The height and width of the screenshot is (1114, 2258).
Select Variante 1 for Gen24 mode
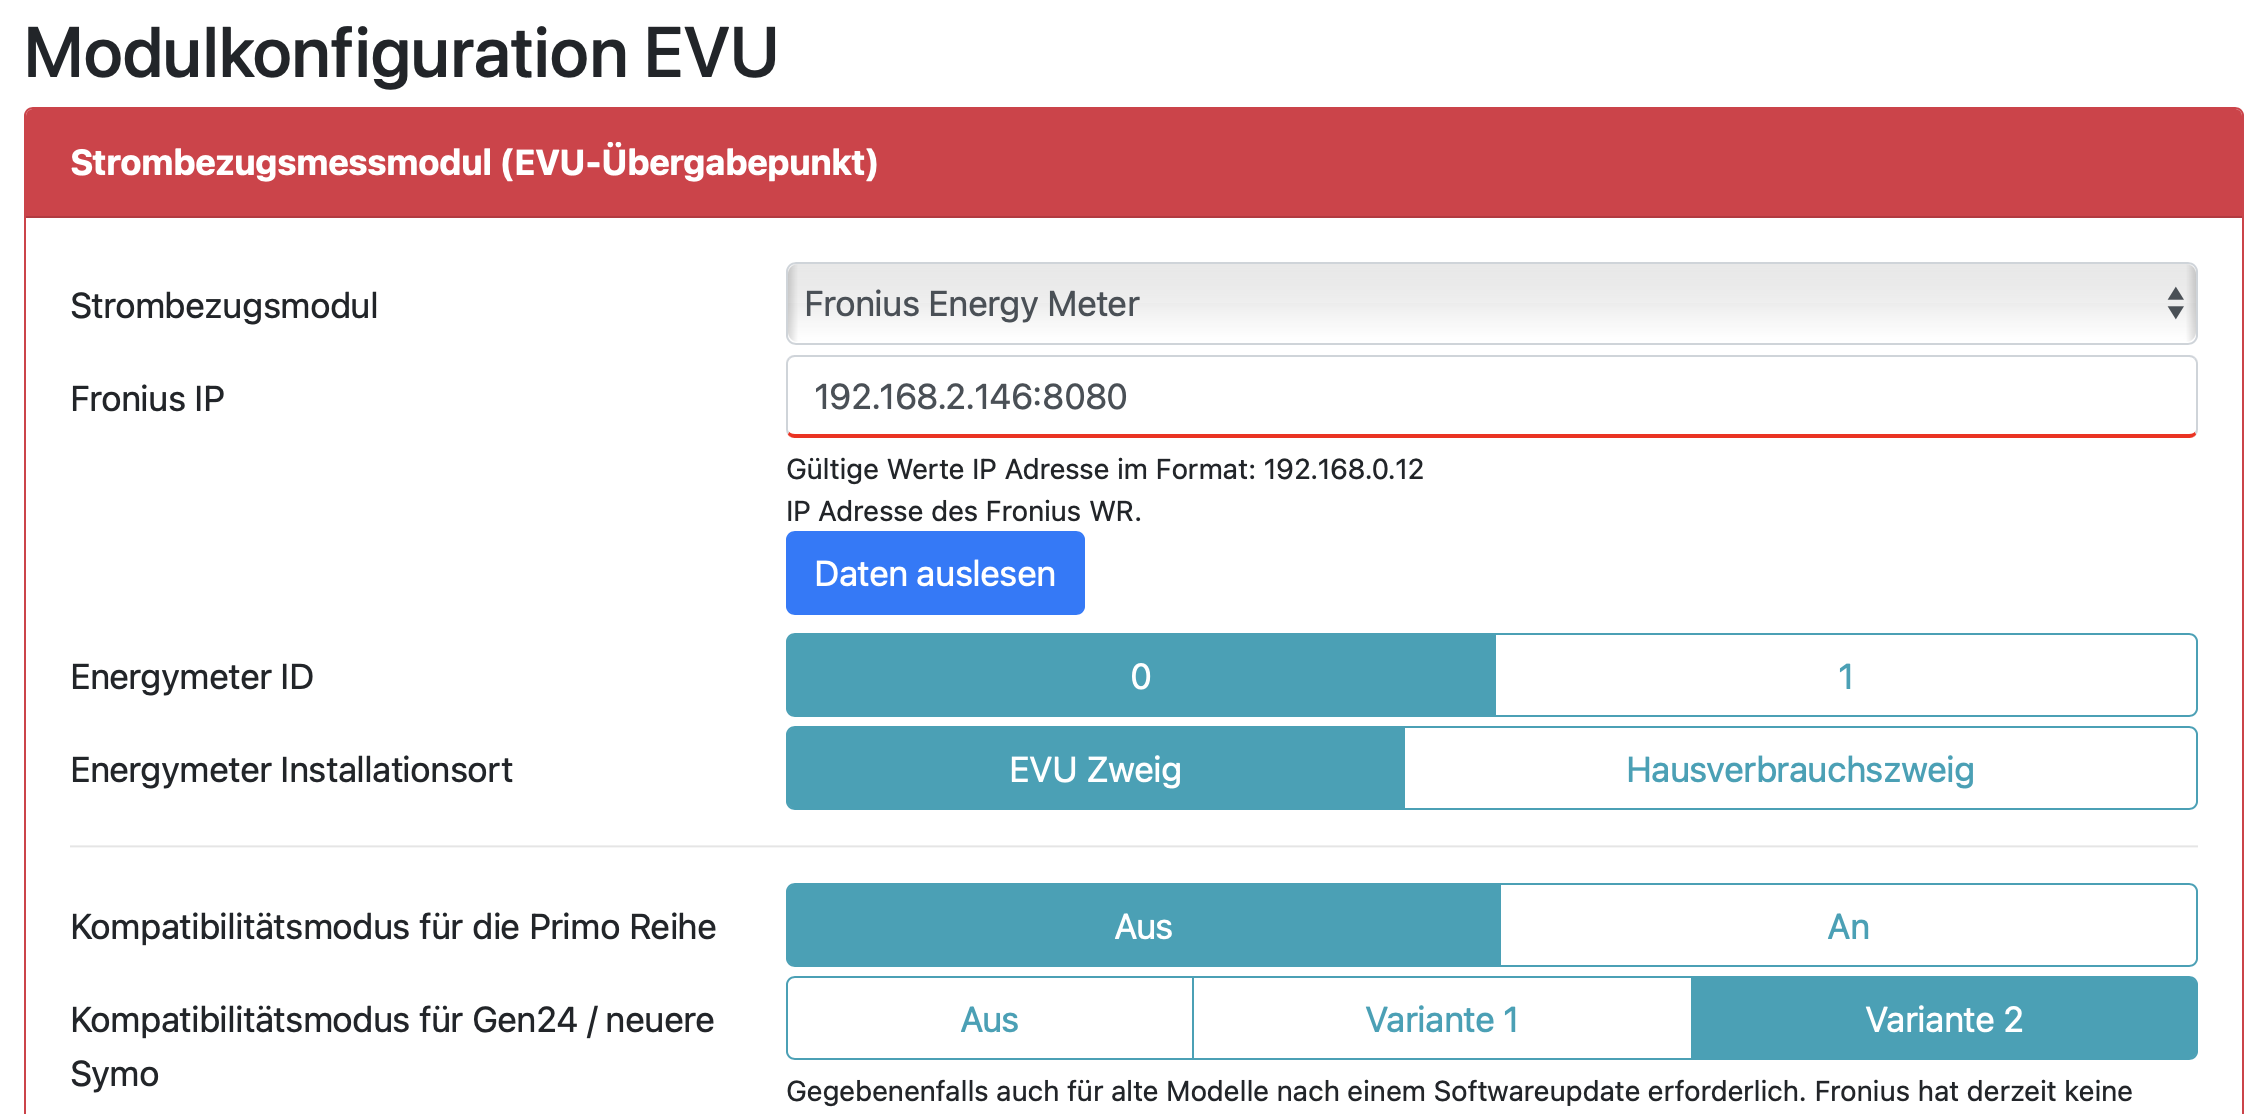[x=1442, y=1019]
